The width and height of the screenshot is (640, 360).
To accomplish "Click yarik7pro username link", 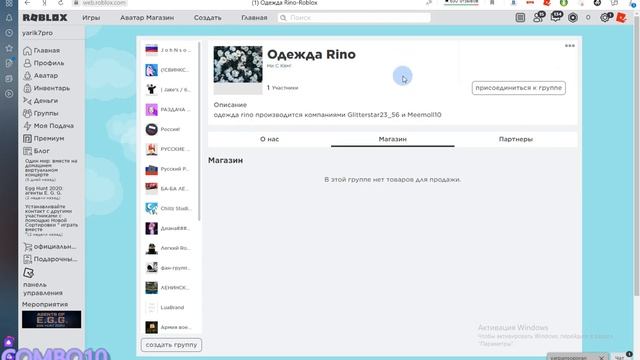I will click(37, 33).
